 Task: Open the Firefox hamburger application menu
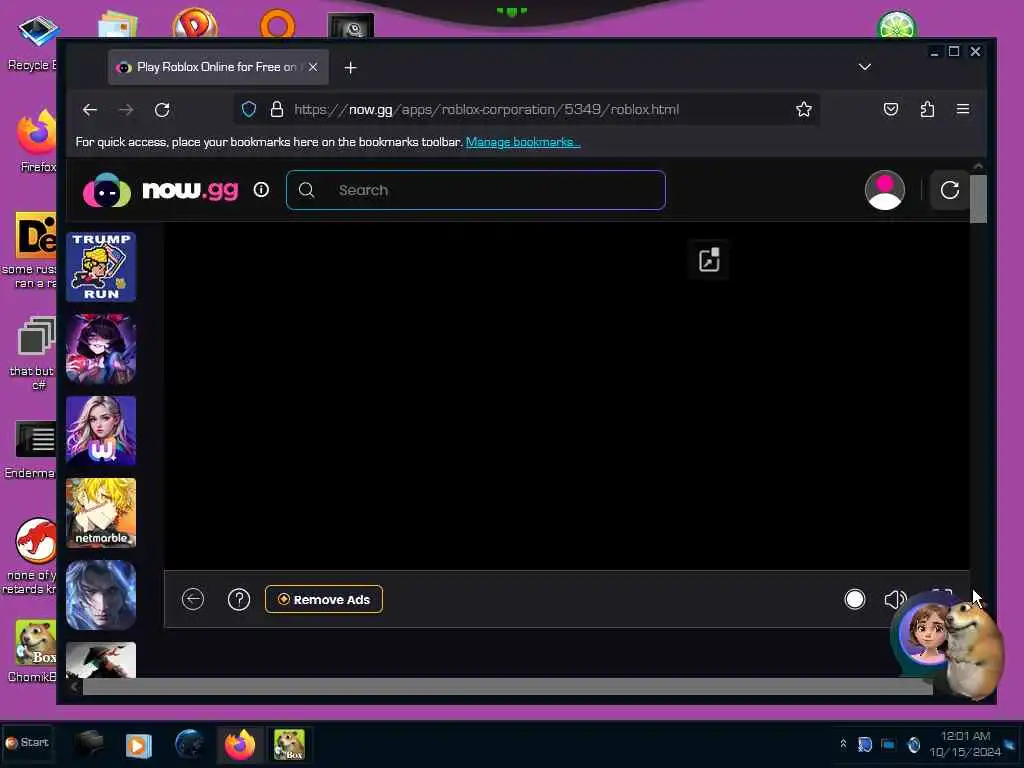tap(963, 109)
